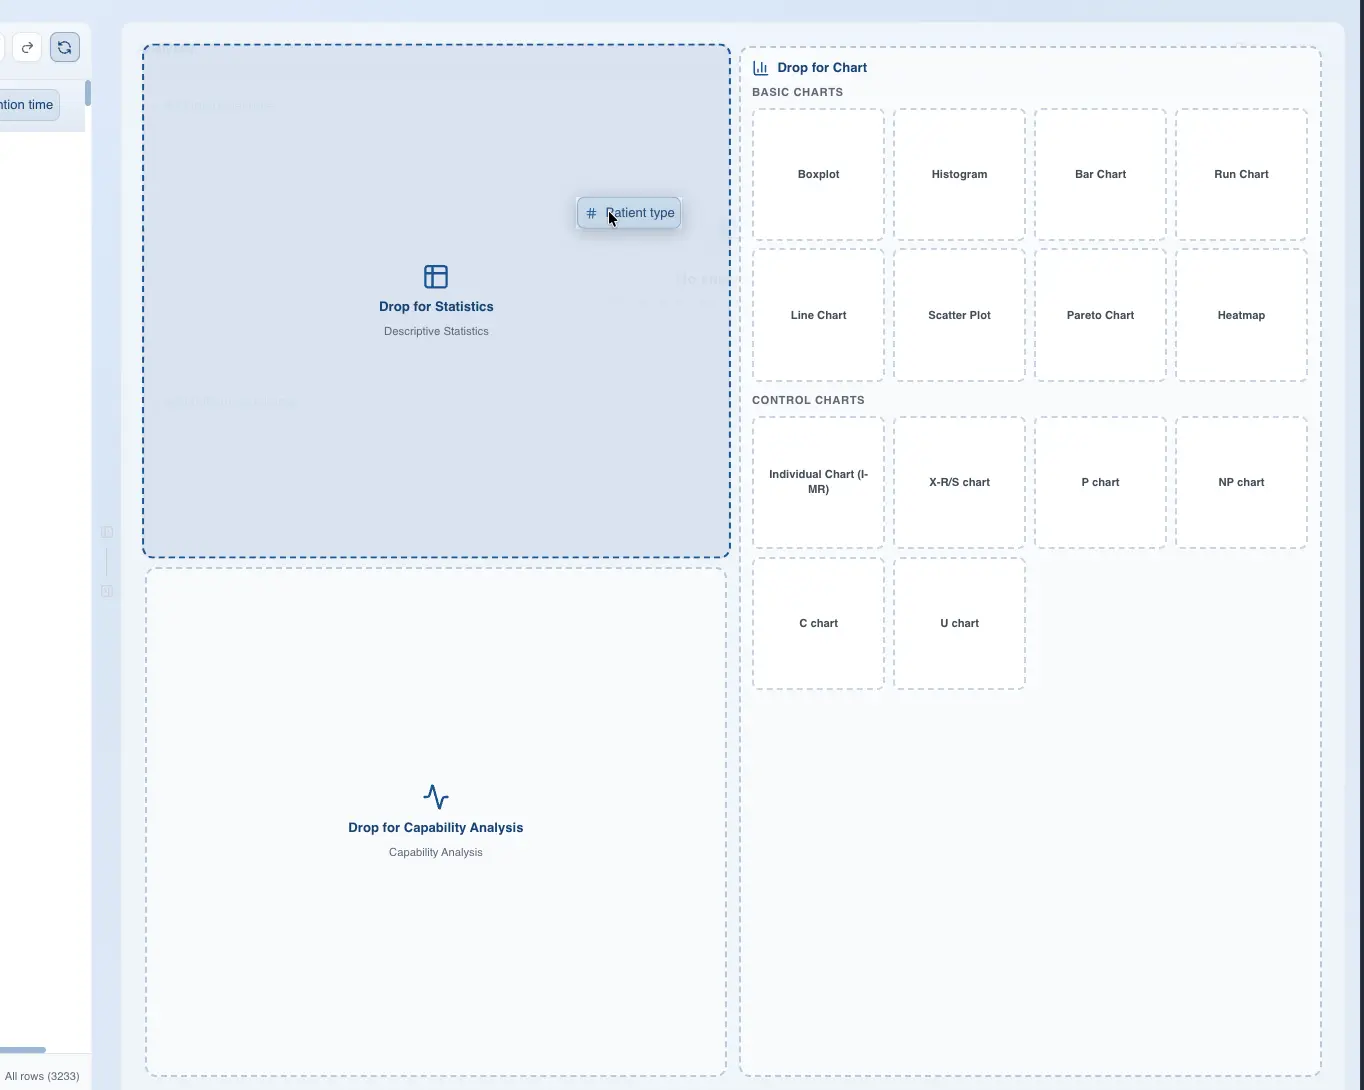Select the U chart tile
This screenshot has height=1090, width=1364.
click(958, 623)
